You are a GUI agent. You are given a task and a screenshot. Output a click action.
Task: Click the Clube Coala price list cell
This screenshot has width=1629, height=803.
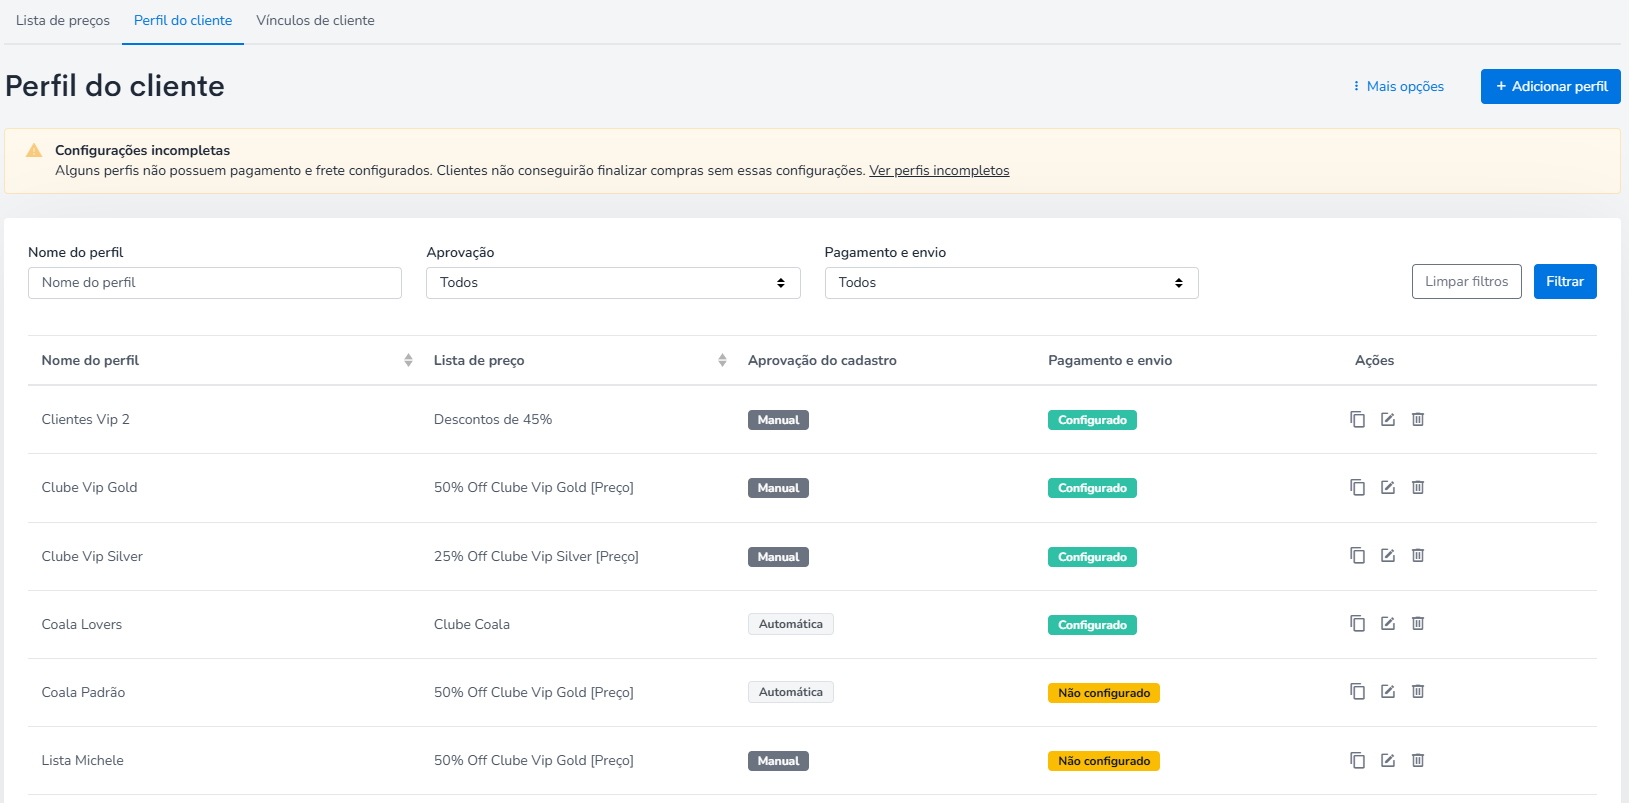(472, 624)
